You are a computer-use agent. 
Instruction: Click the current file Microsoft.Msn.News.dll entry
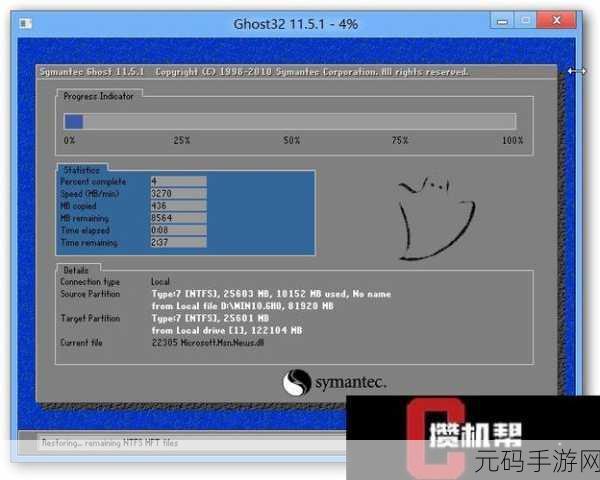click(x=208, y=343)
